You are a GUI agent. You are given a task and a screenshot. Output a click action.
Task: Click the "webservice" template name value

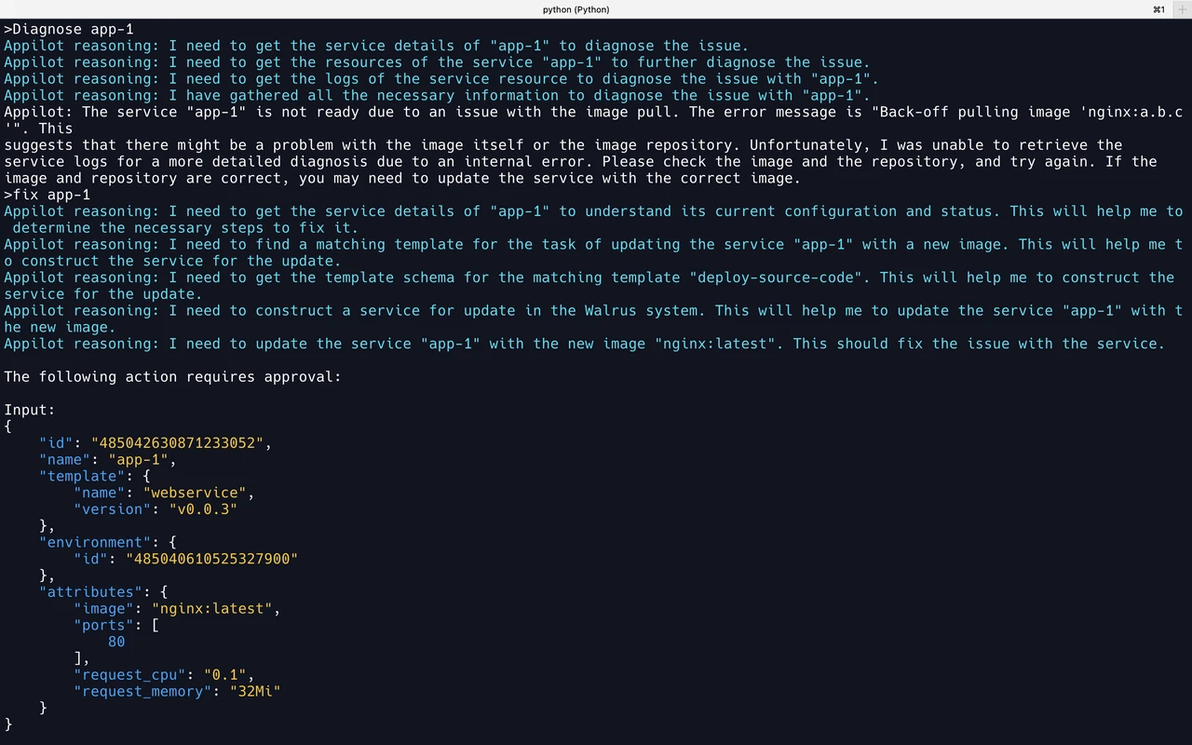(195, 493)
